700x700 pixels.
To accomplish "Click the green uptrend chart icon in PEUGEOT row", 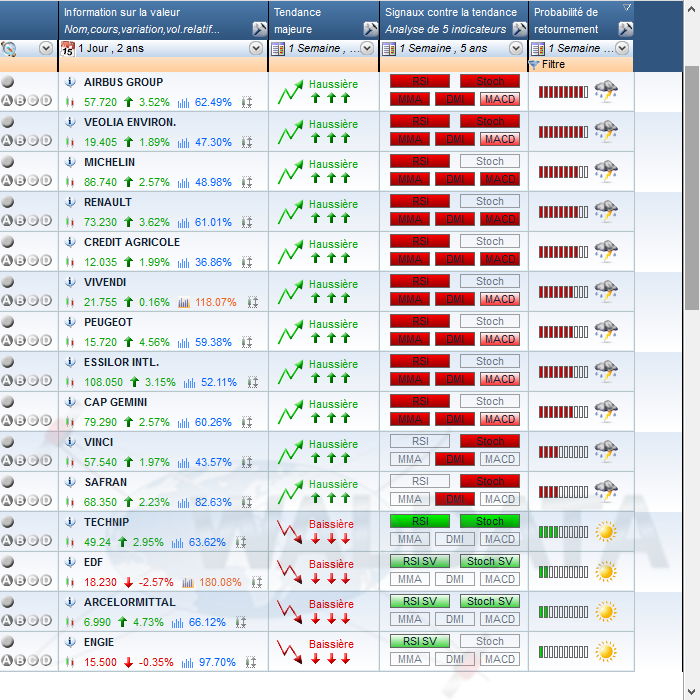I will 291,332.
